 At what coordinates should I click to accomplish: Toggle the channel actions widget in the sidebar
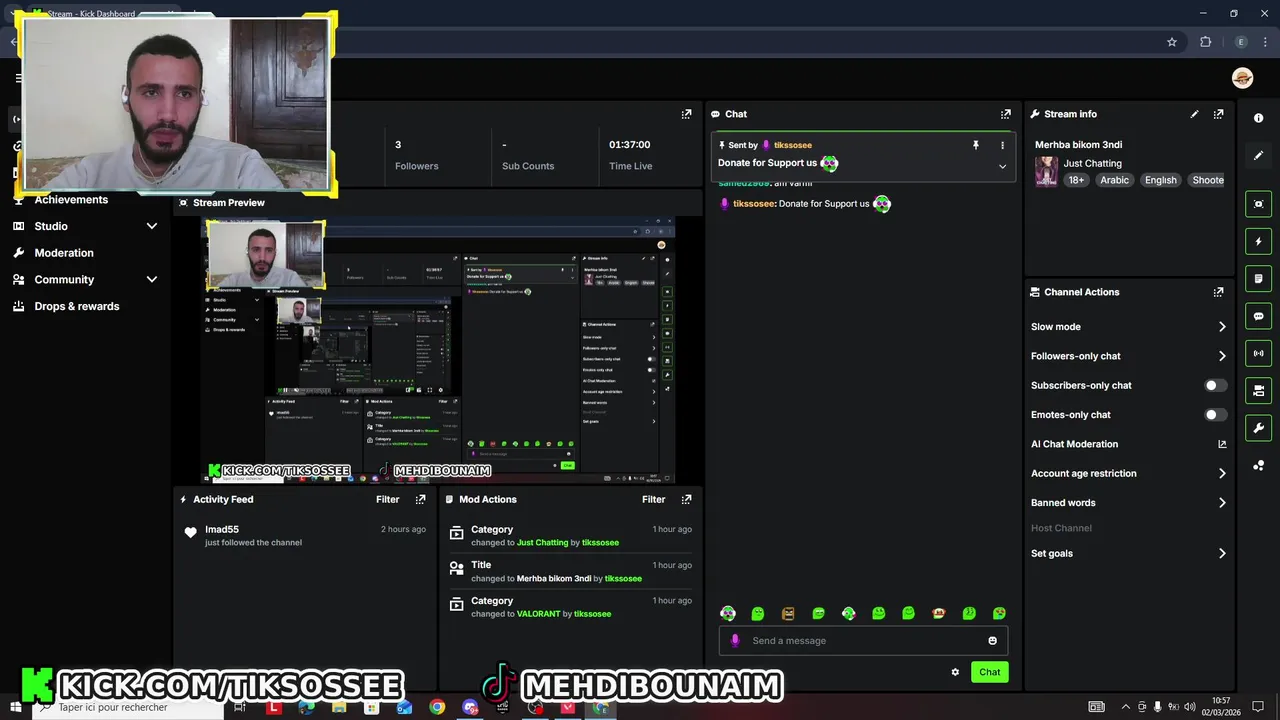[1258, 390]
